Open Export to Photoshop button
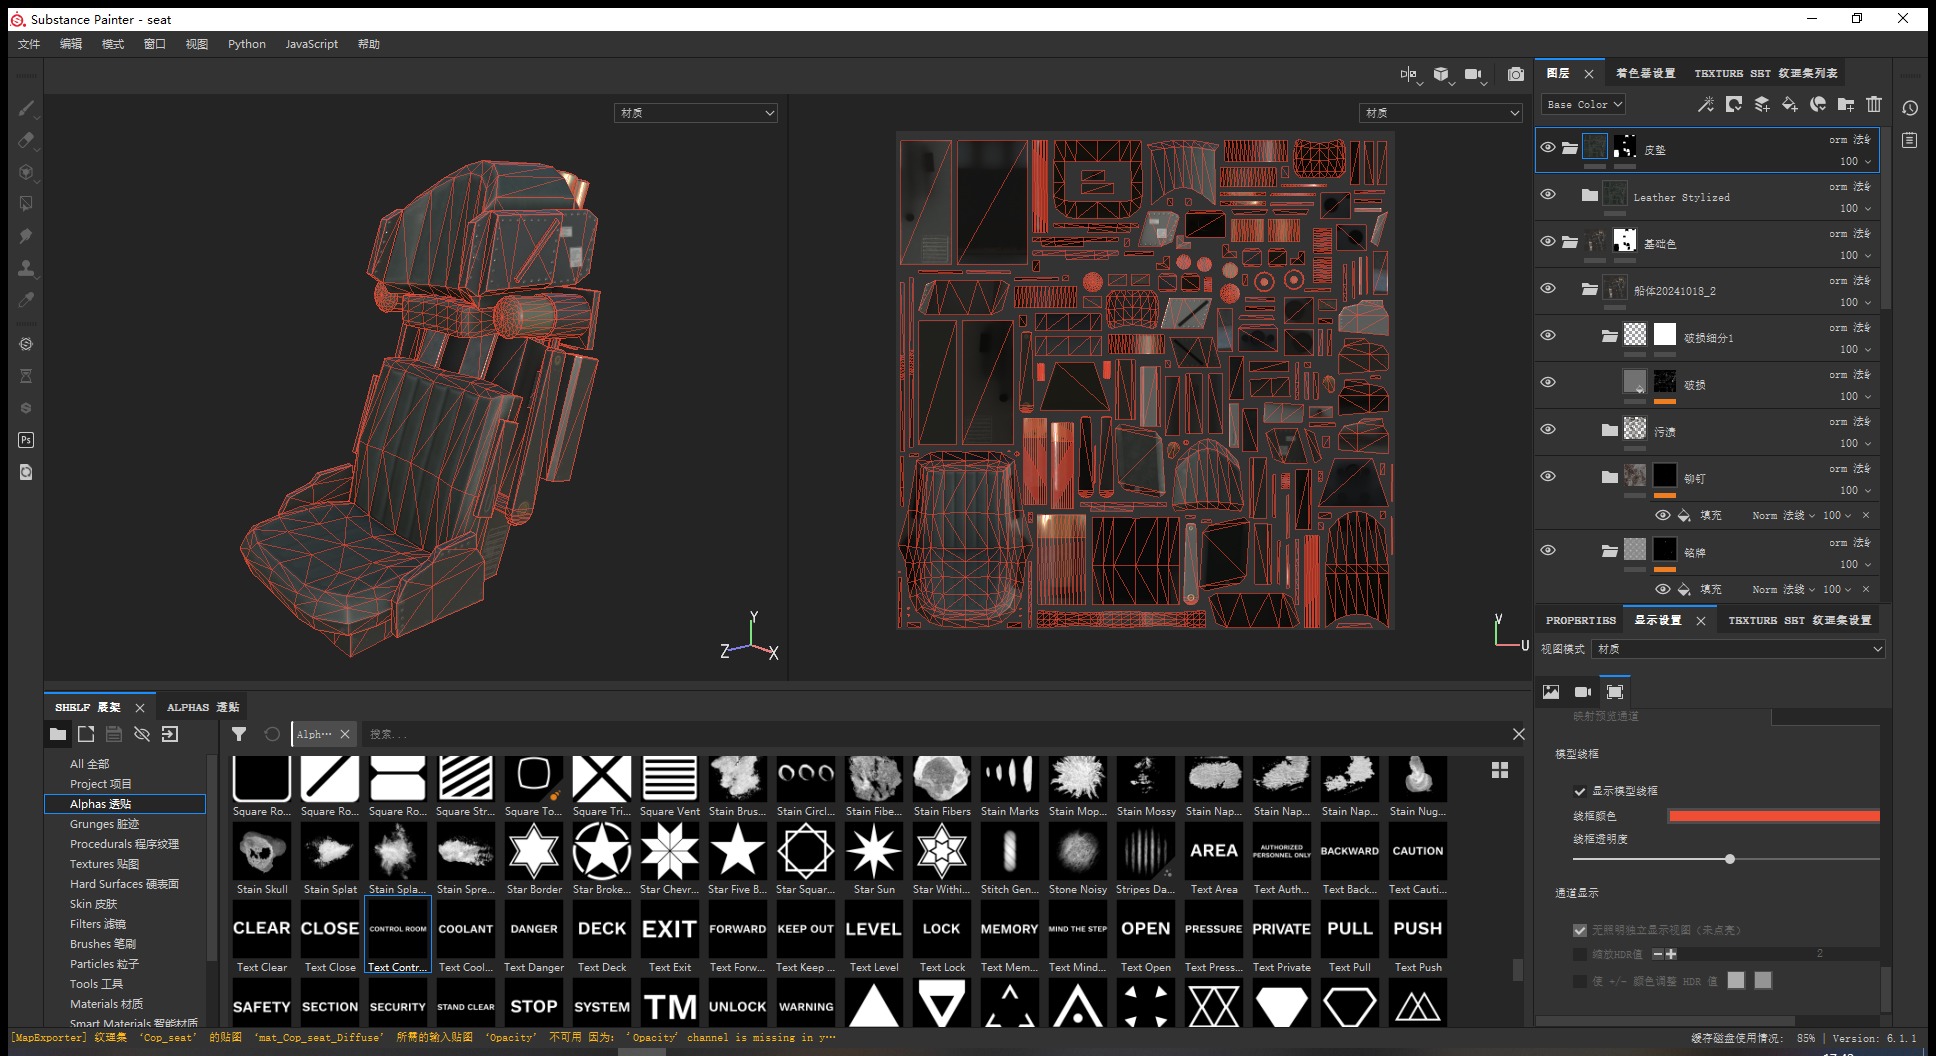This screenshot has width=1936, height=1056. [26, 440]
